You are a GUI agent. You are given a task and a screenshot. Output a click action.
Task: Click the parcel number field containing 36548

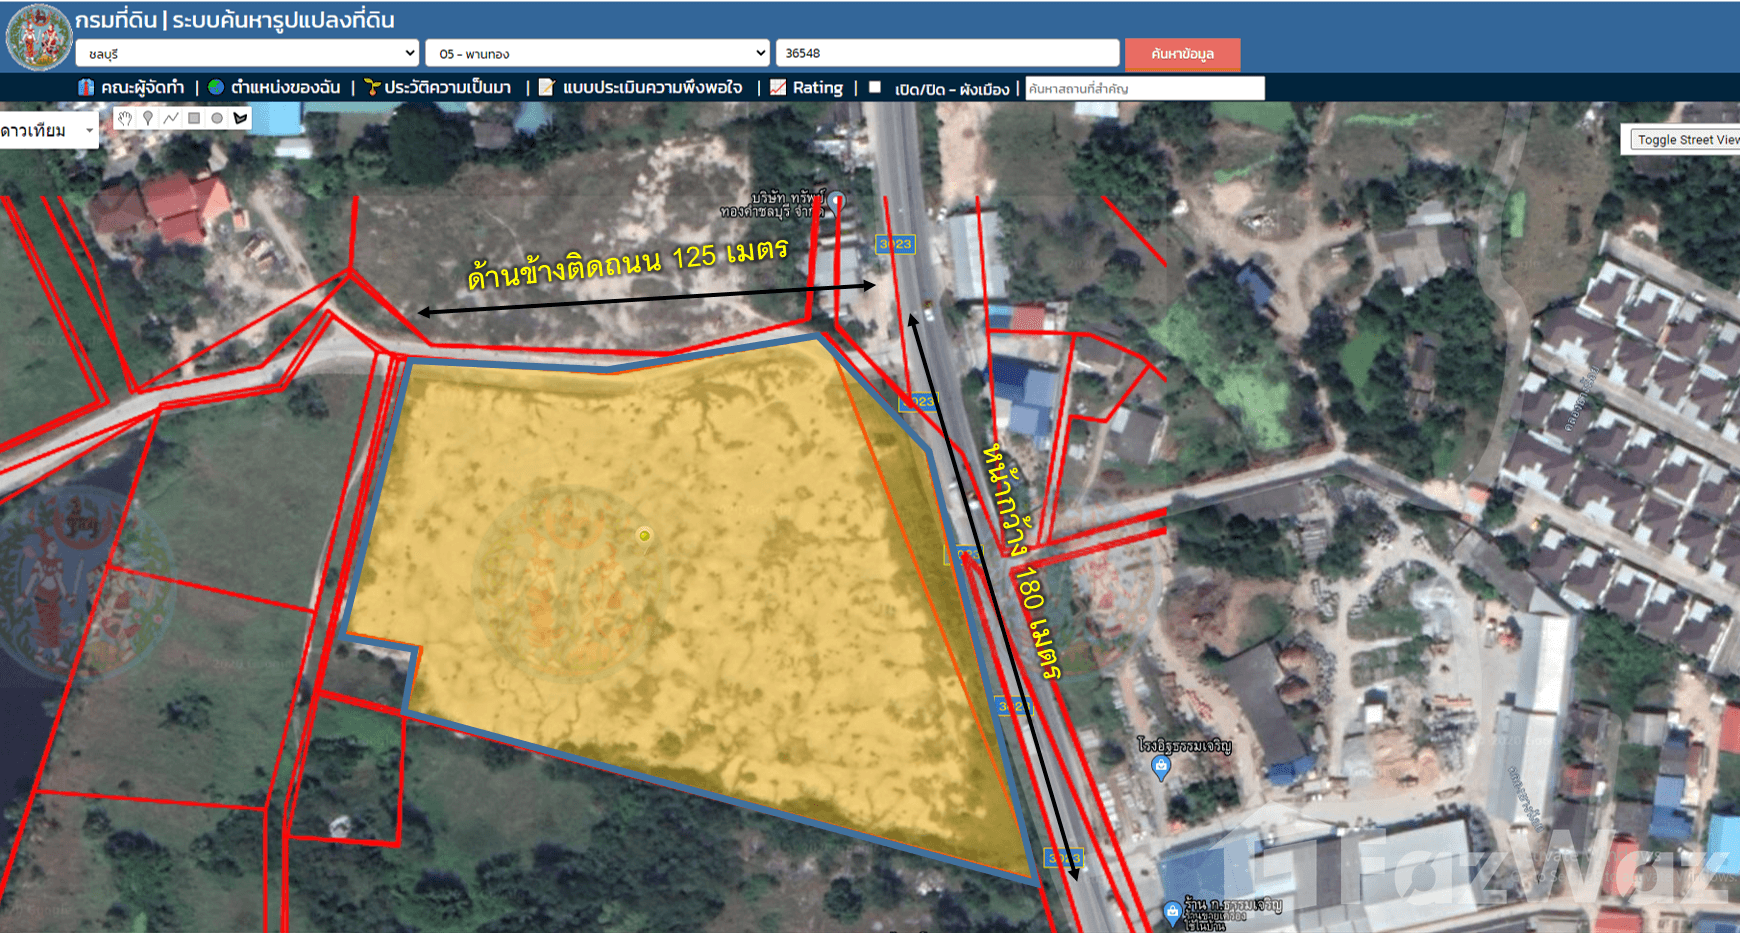pos(946,53)
